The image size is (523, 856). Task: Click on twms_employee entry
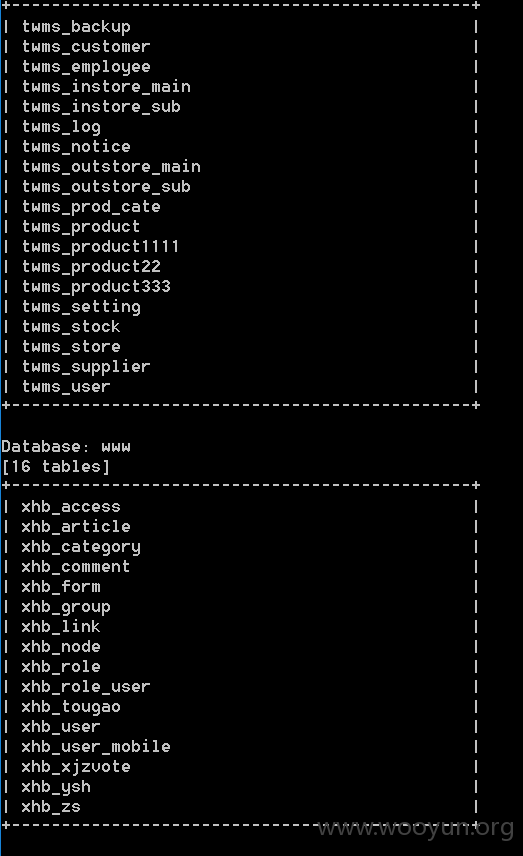click(86, 67)
